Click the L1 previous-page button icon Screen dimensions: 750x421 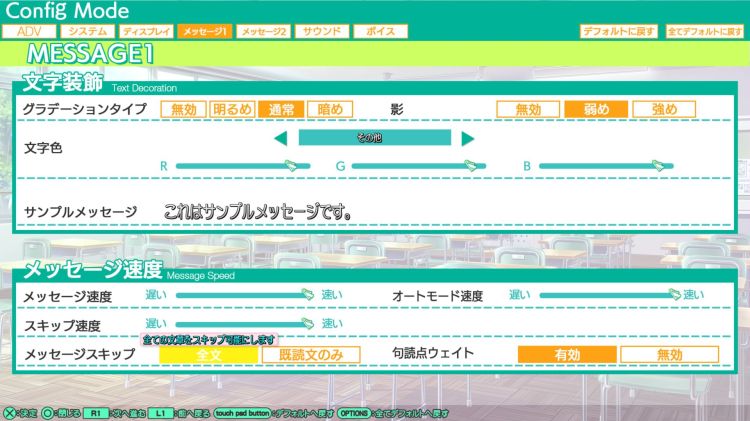161,412
